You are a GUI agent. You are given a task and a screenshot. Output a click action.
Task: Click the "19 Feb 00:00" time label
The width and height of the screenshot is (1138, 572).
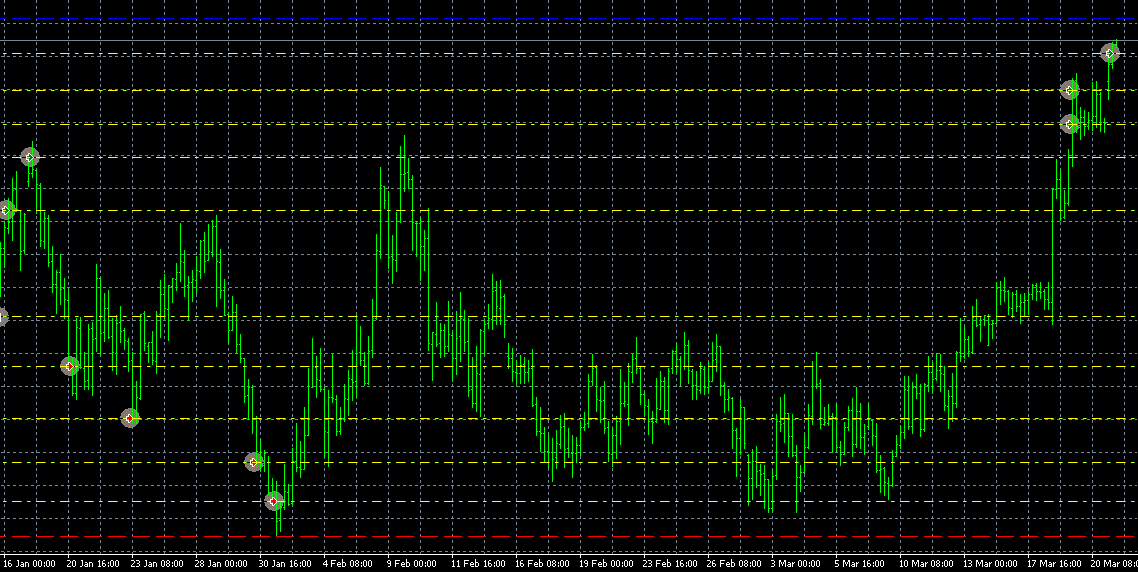point(606,564)
